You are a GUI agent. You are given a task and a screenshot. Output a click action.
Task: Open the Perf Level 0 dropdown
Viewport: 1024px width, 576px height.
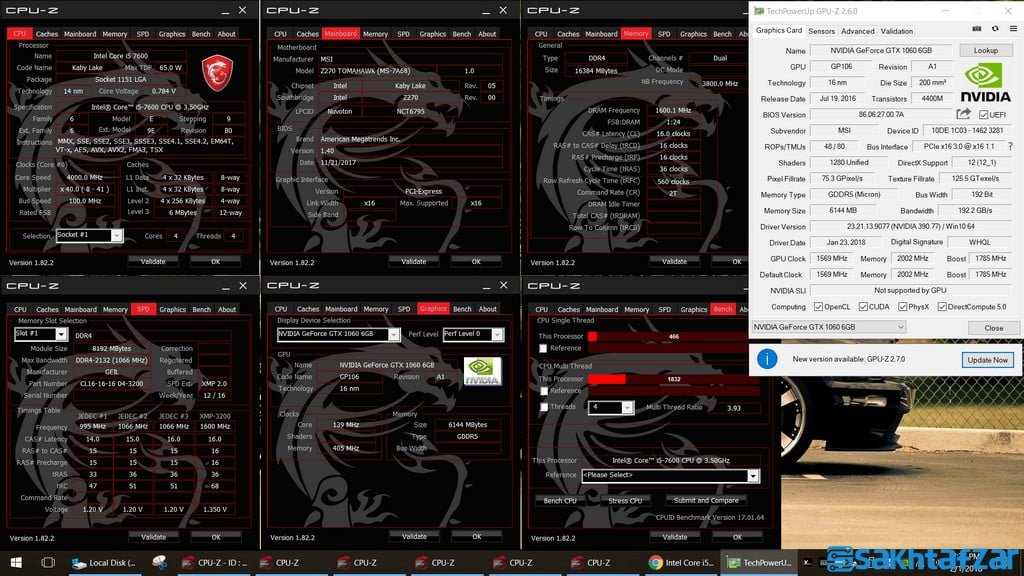pos(473,334)
